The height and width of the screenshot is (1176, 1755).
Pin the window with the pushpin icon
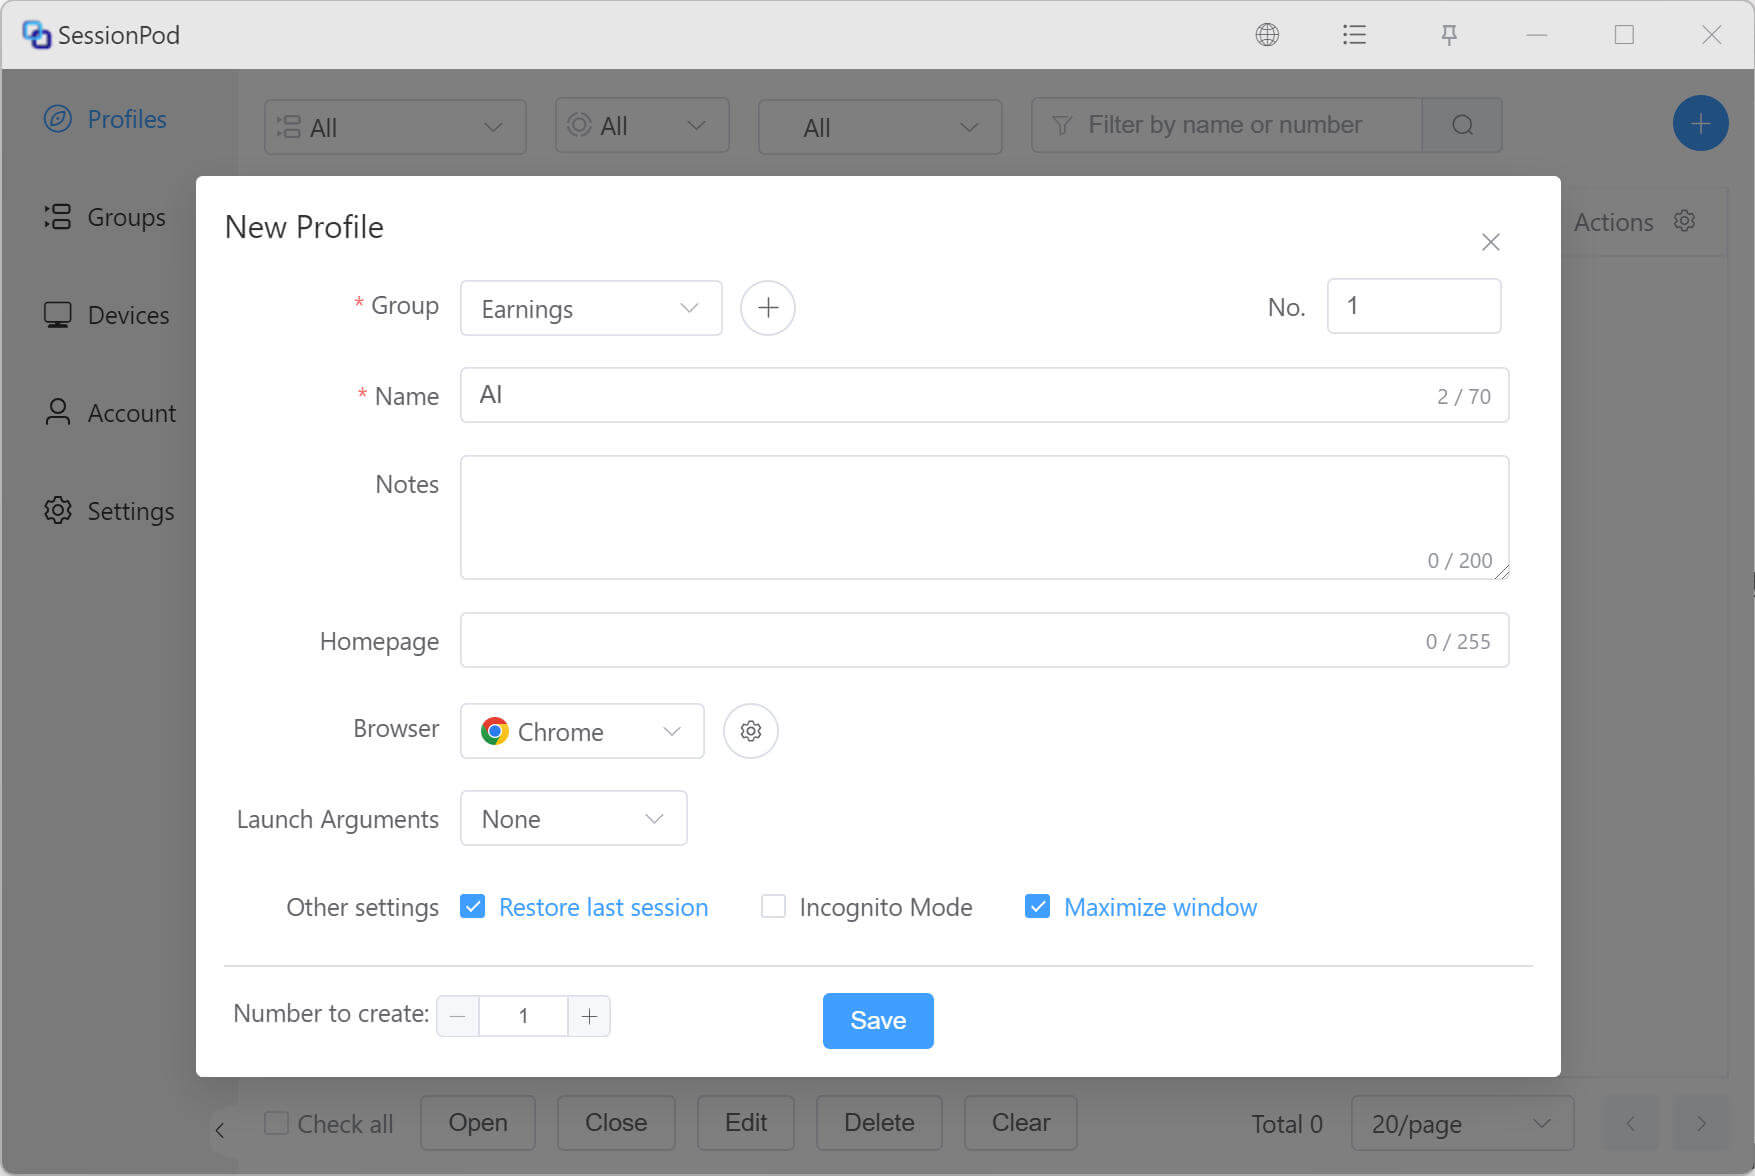tap(1449, 35)
